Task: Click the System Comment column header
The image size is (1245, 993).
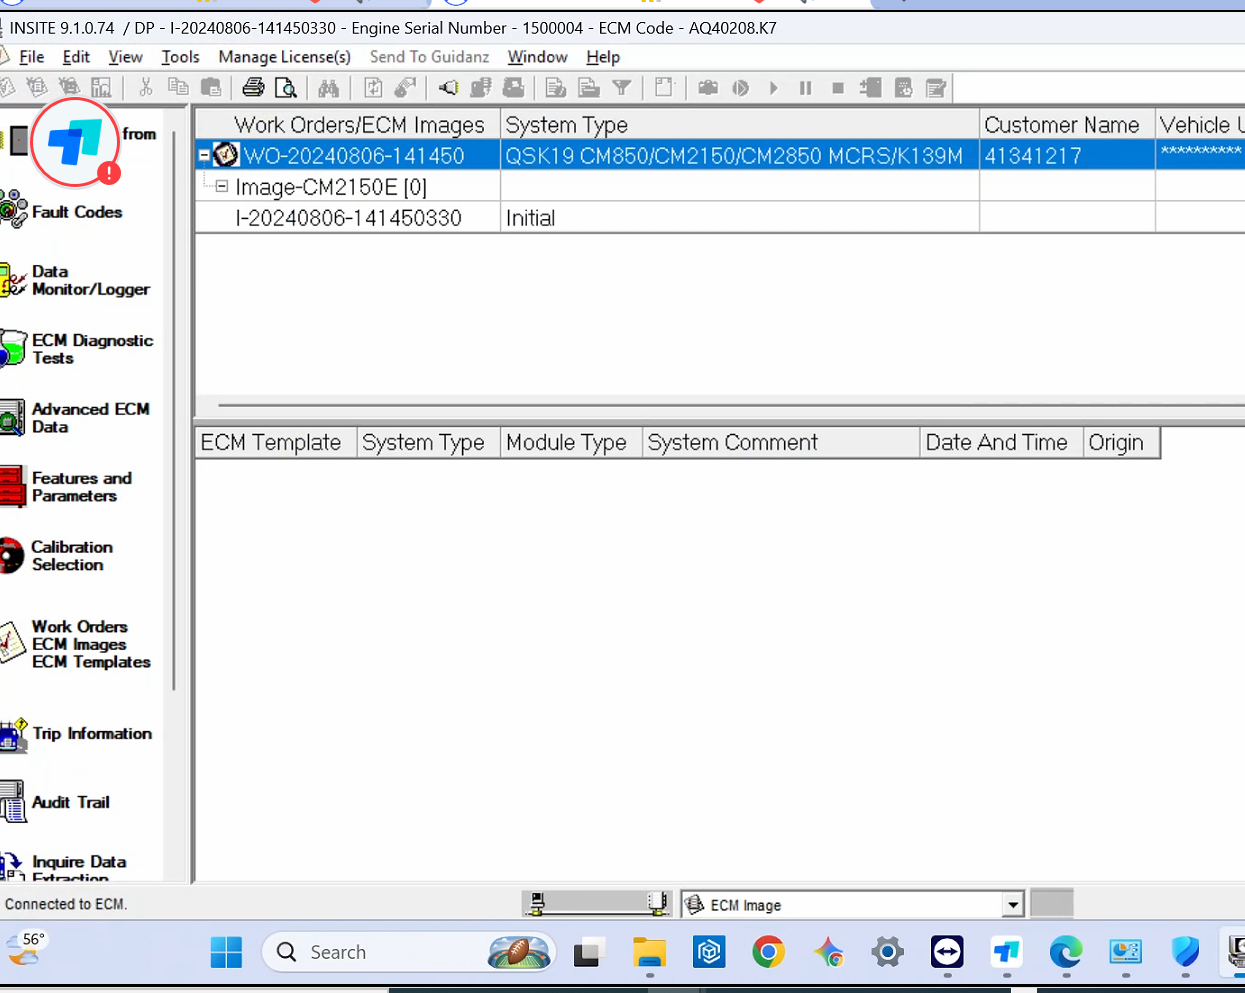Action: [x=780, y=442]
